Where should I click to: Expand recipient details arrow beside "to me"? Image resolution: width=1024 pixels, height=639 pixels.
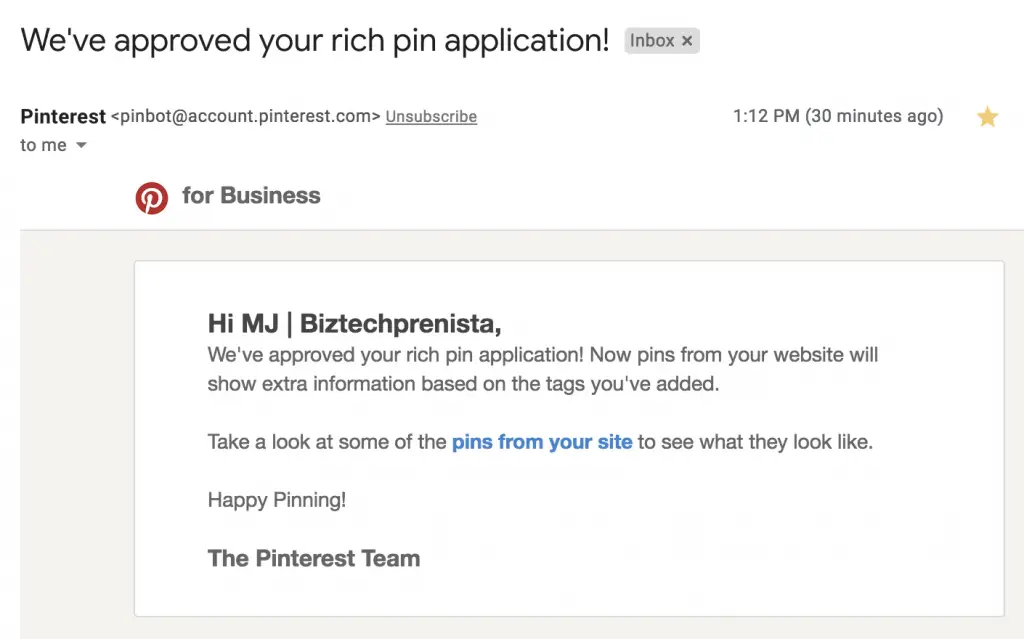tap(81, 145)
